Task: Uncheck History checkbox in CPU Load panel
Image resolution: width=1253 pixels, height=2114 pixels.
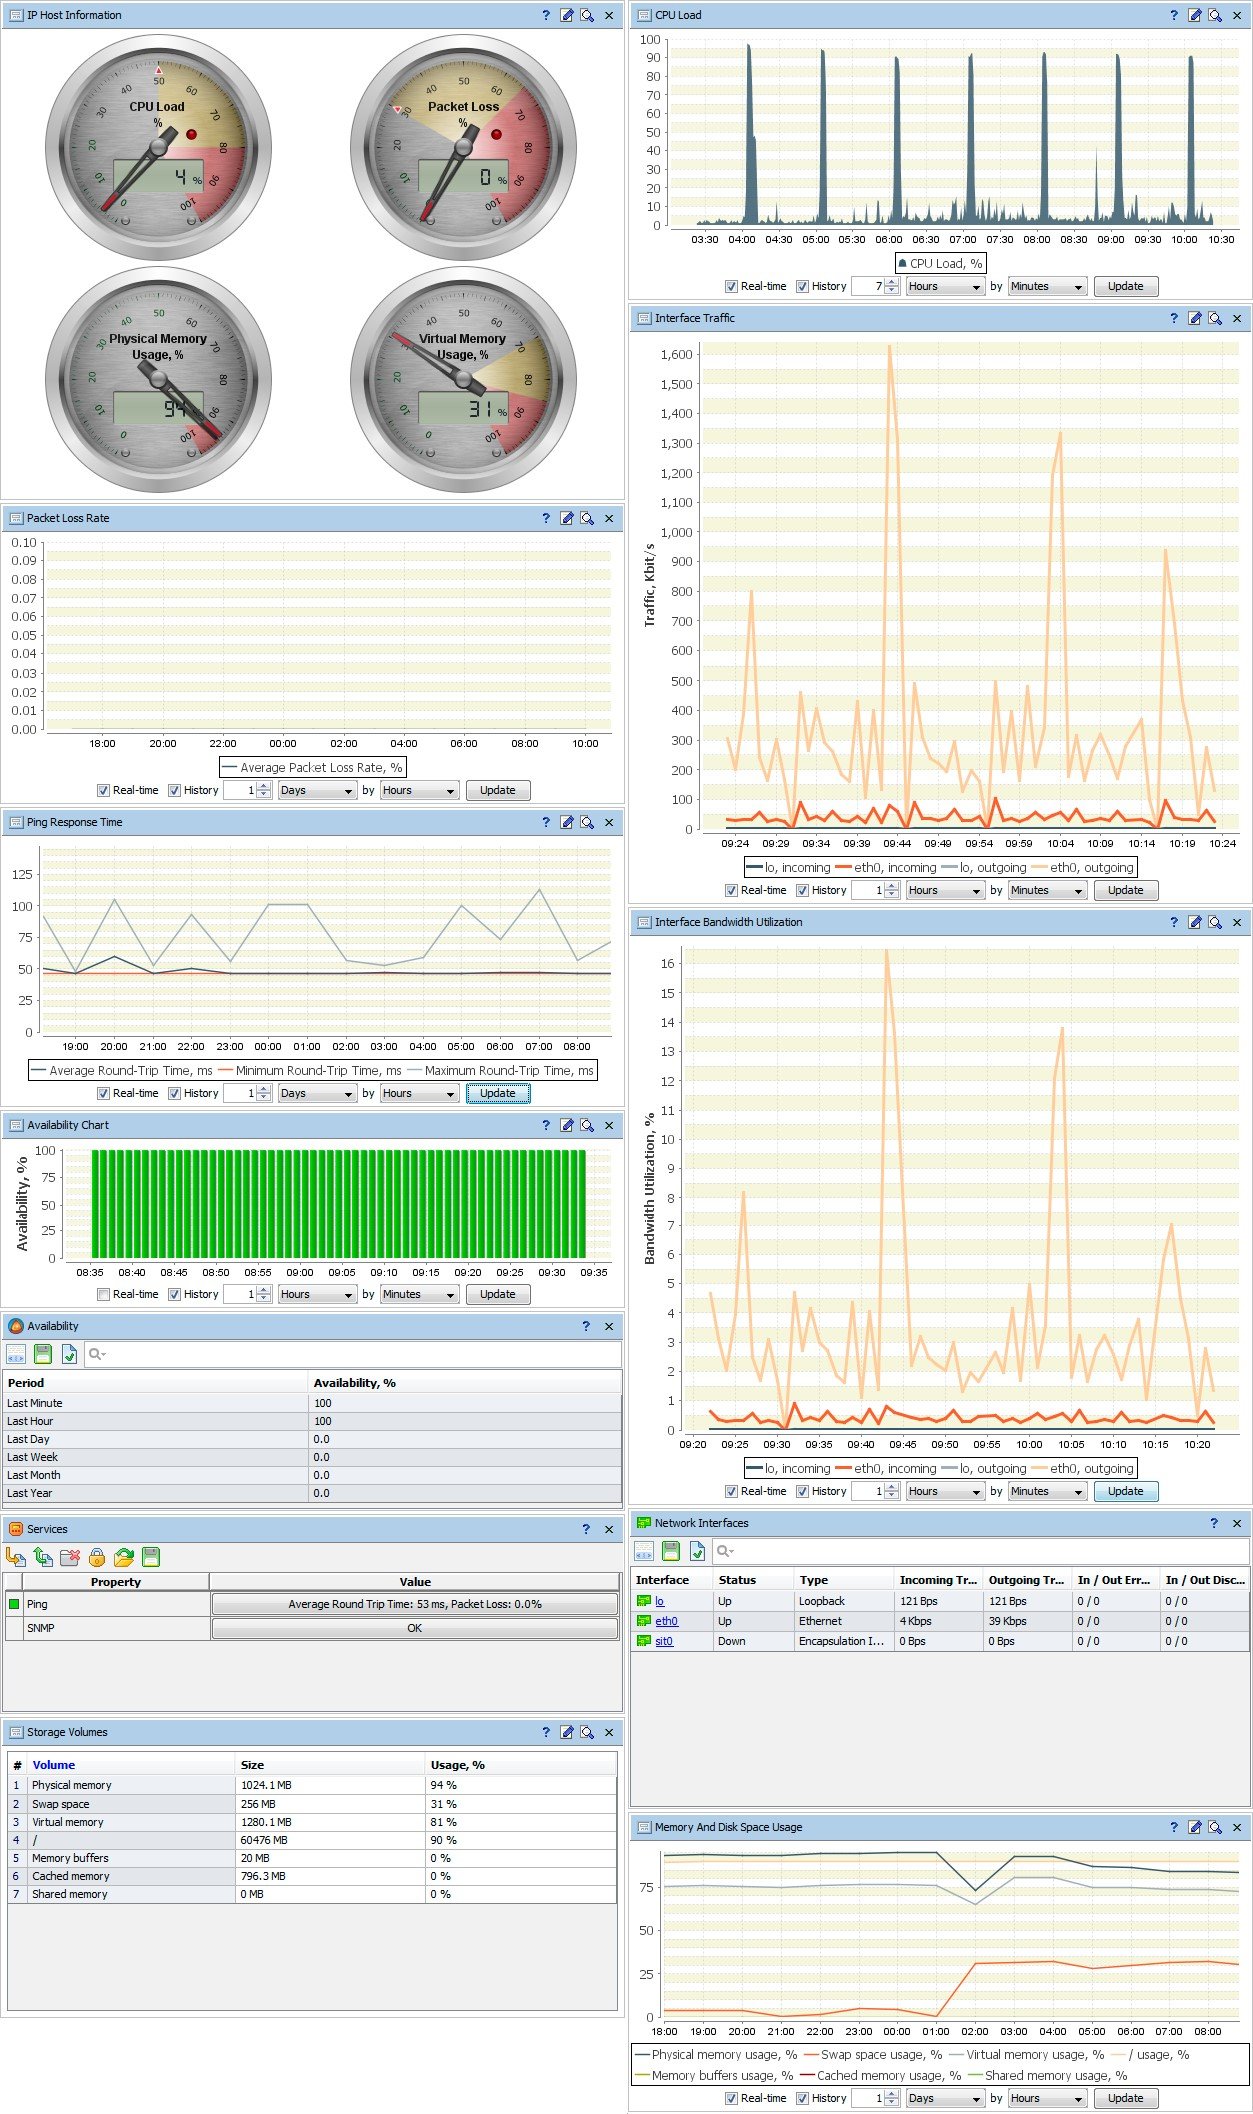Action: point(802,286)
